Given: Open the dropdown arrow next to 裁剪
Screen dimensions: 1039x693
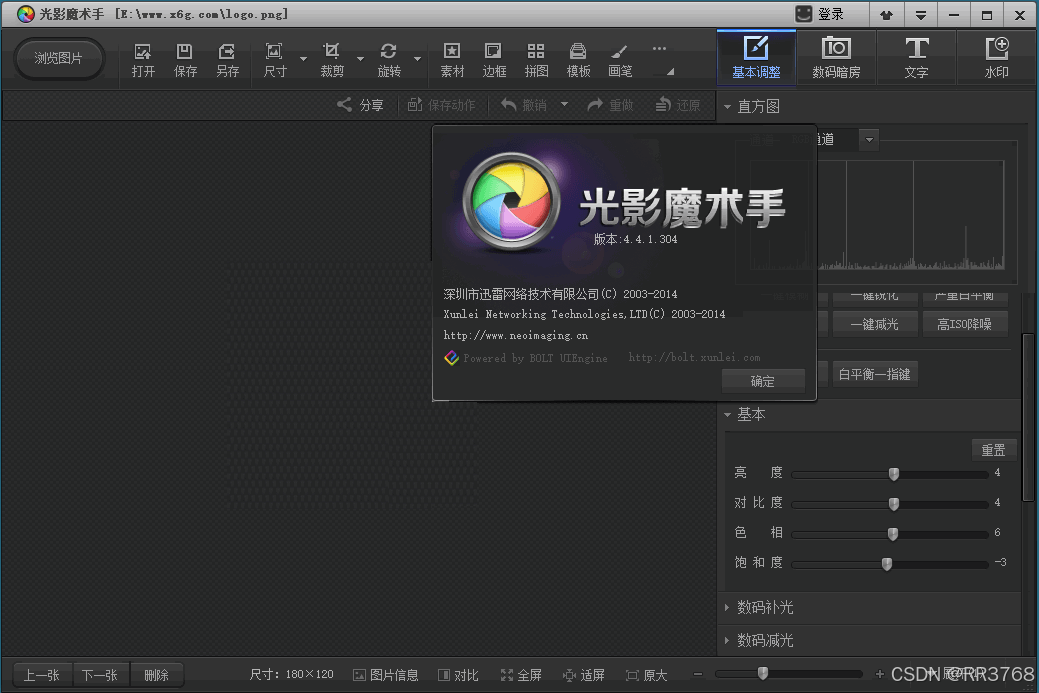Looking at the screenshot, I should [360, 59].
